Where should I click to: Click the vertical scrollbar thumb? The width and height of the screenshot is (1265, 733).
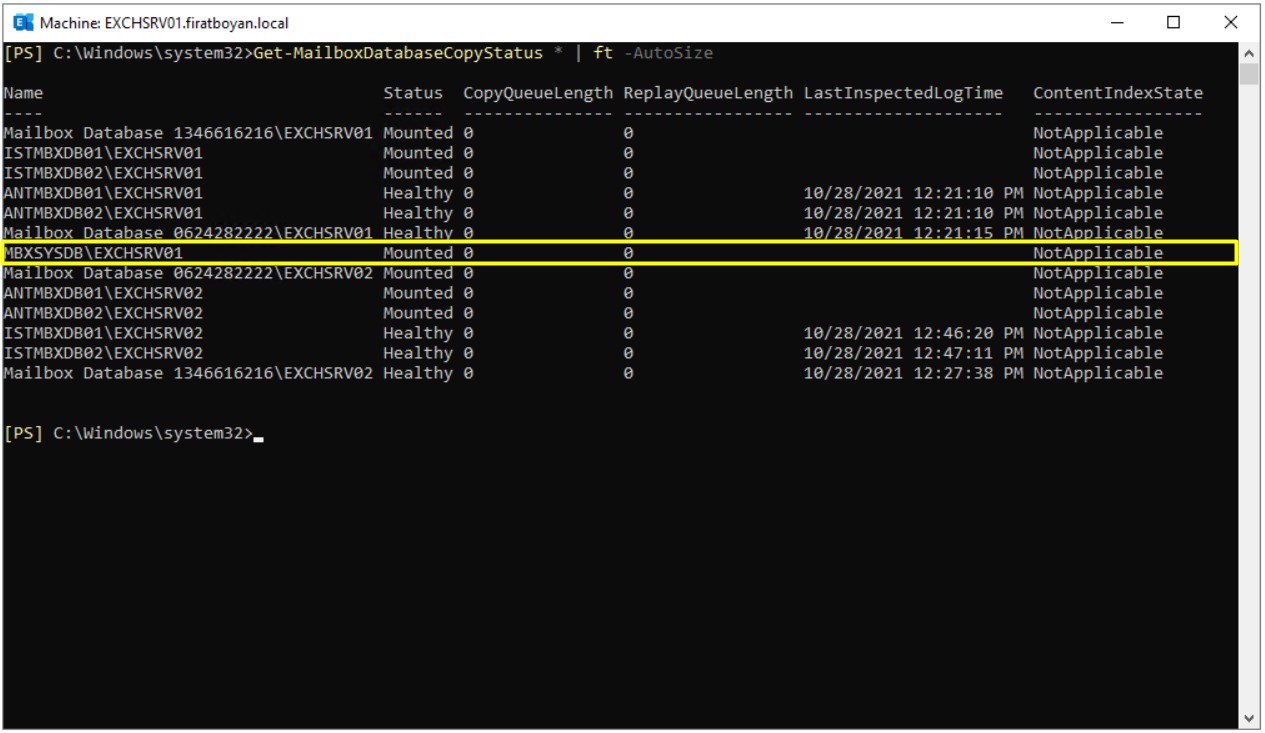click(x=1248, y=73)
